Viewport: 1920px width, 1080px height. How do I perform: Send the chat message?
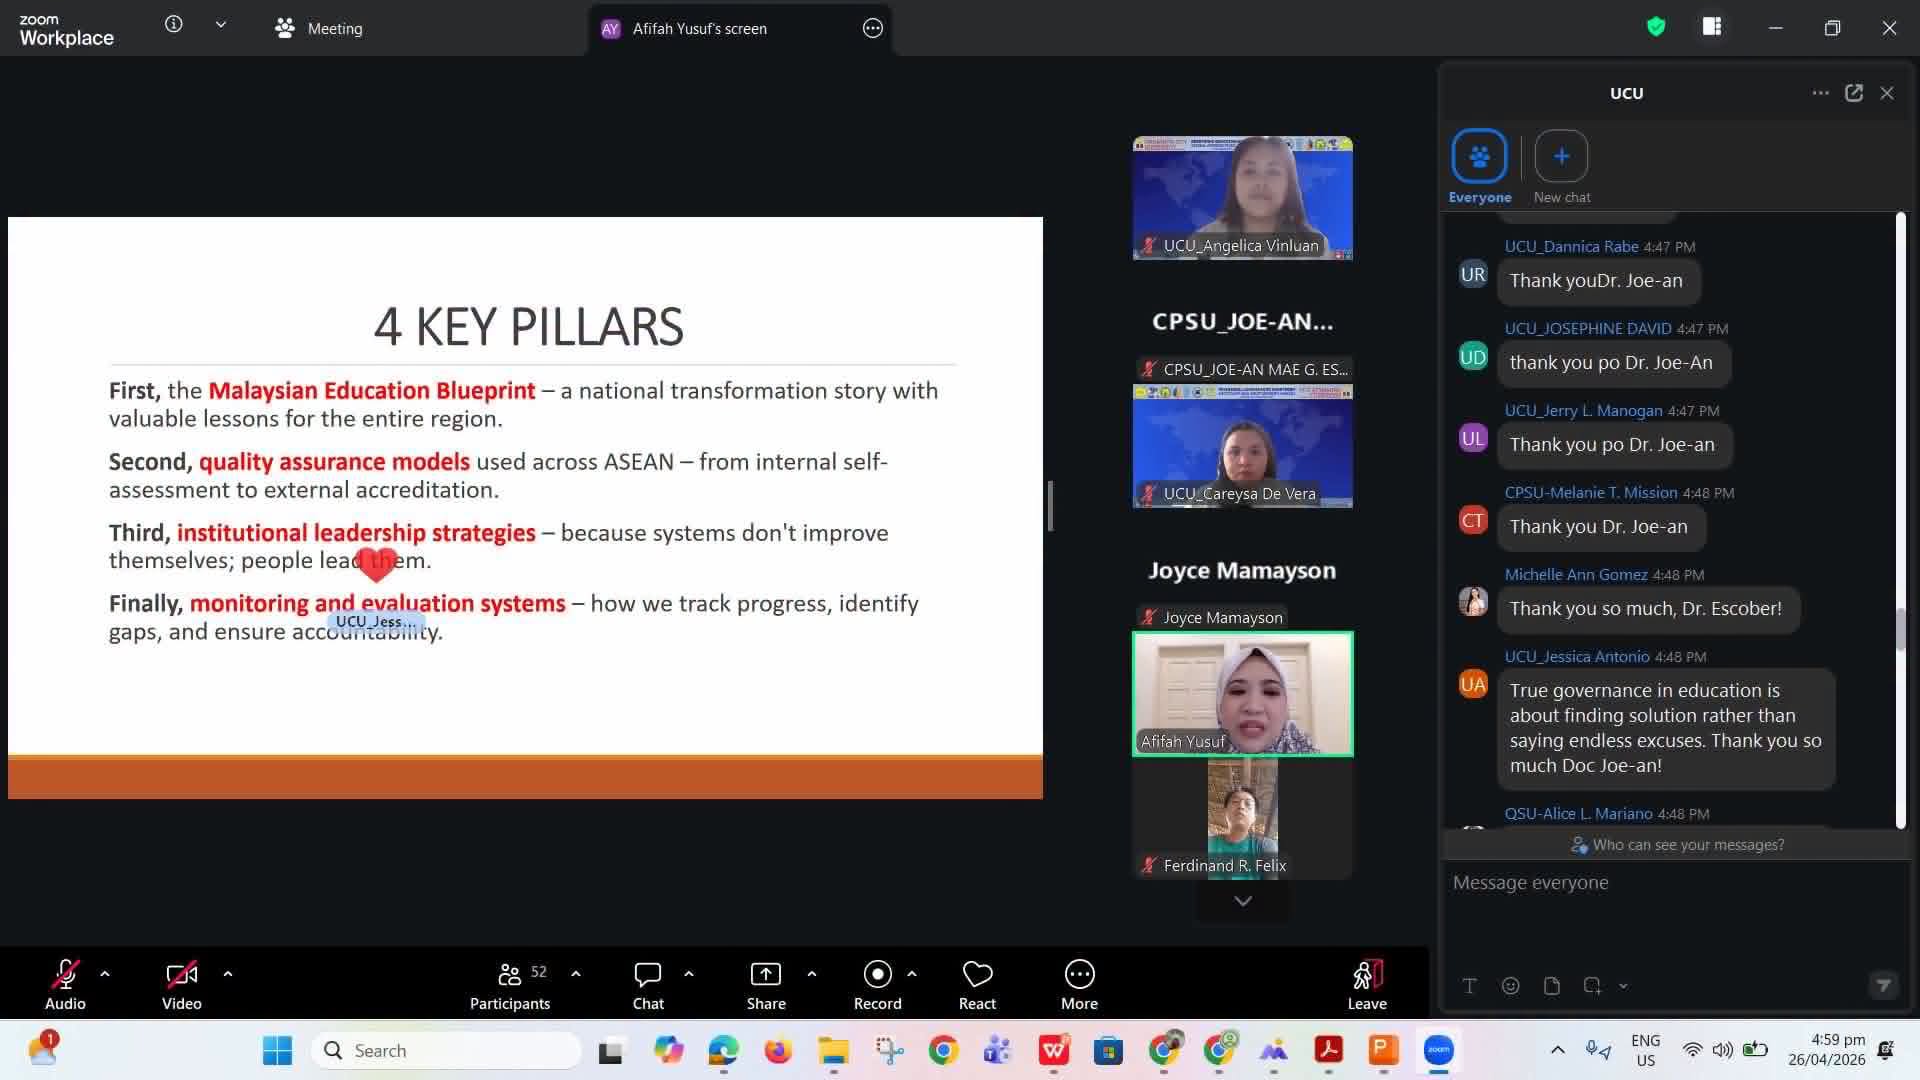[1883, 986]
